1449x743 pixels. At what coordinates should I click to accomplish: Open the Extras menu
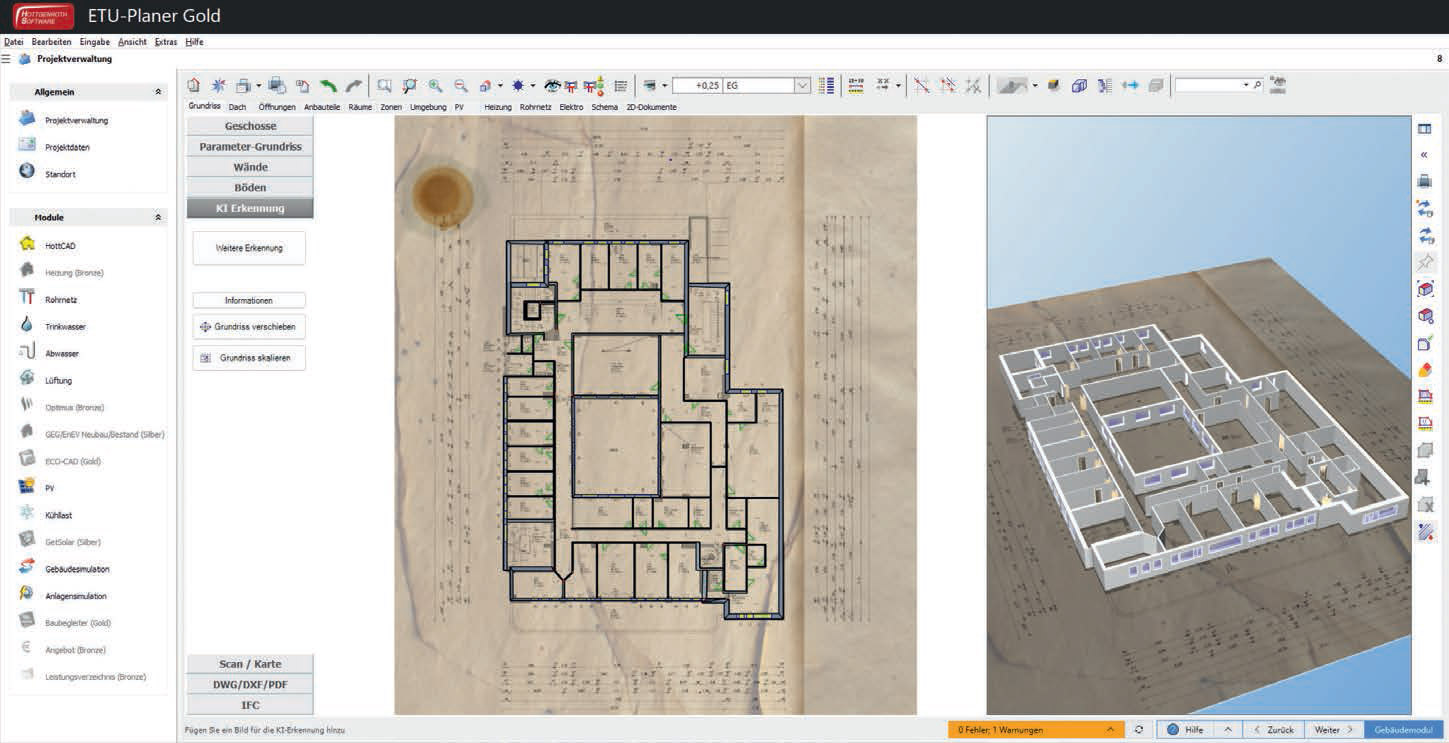click(166, 42)
